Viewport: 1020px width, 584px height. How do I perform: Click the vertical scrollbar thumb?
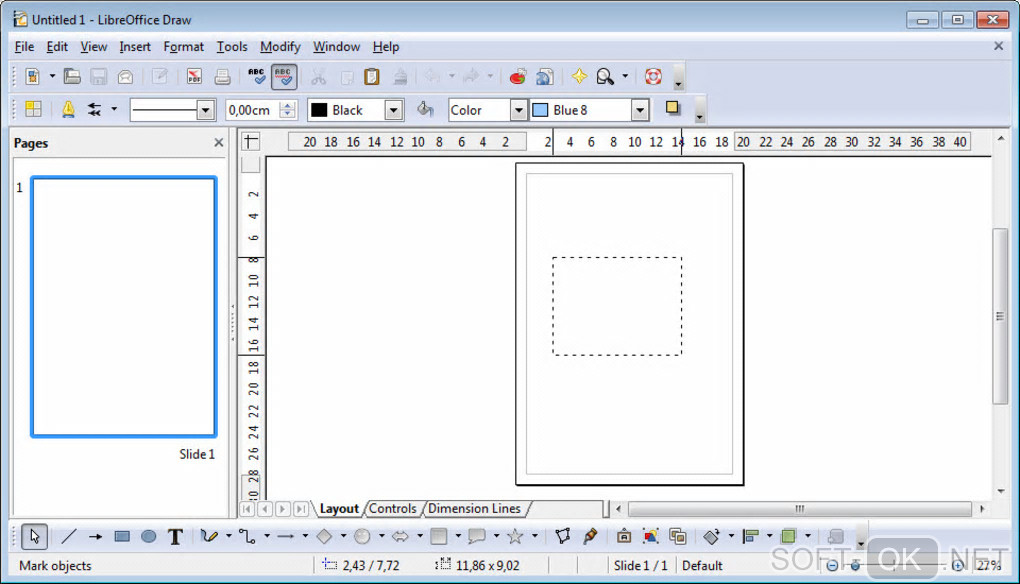coord(1000,316)
